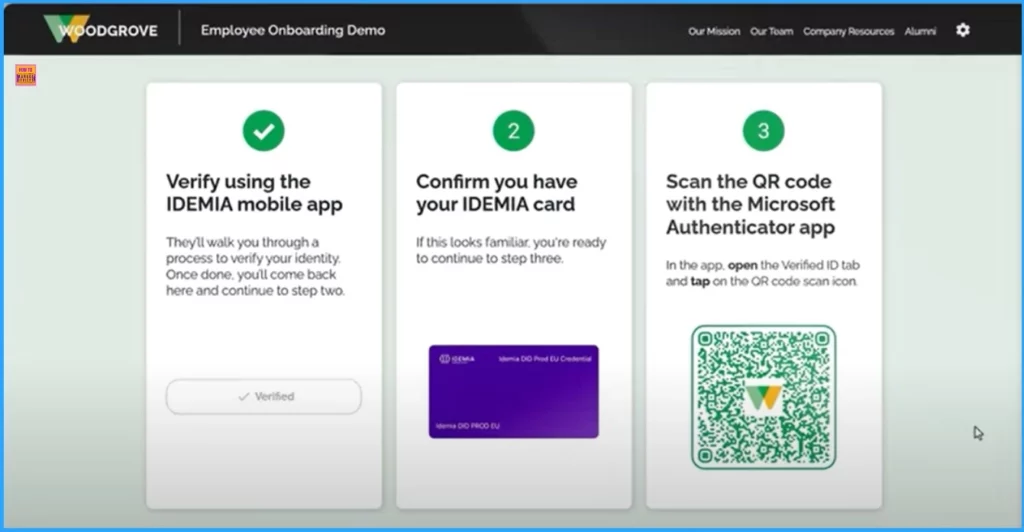Open the Our Team menu item
1024x532 pixels.
(x=771, y=31)
